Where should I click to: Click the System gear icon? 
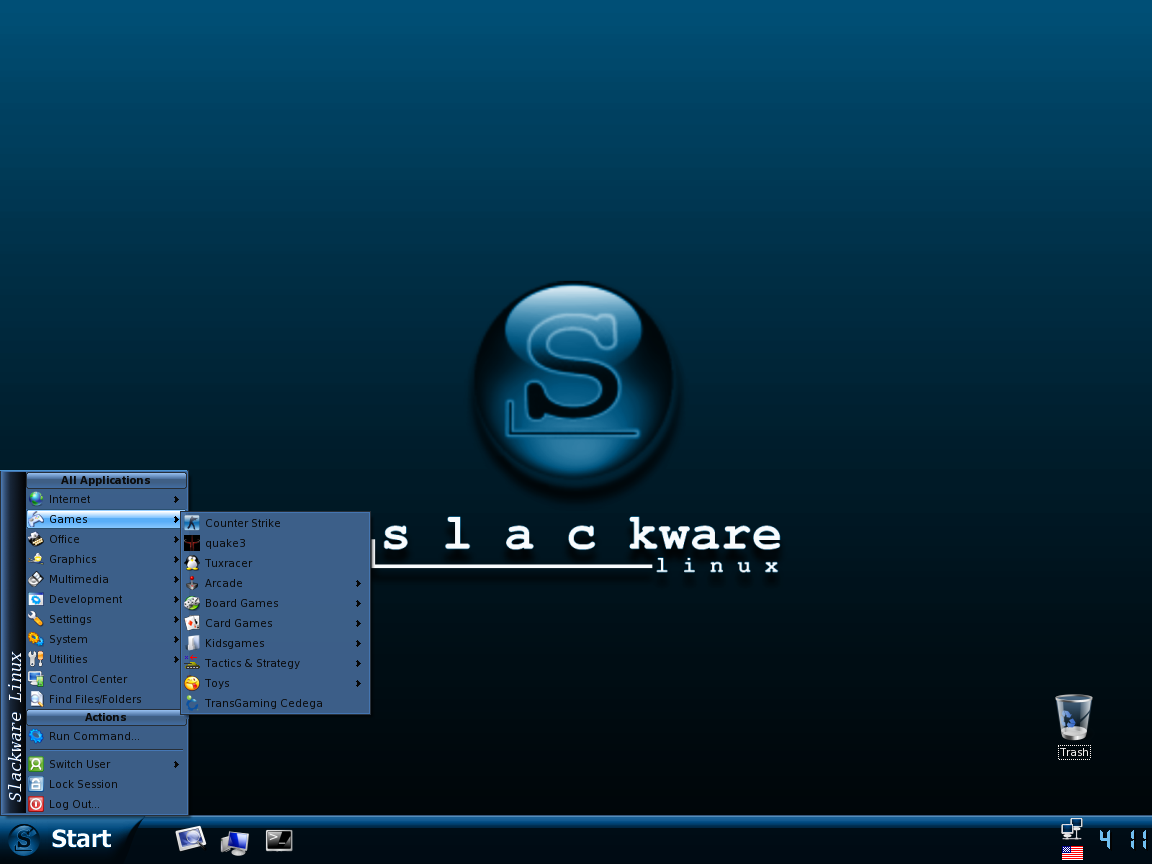coord(36,639)
